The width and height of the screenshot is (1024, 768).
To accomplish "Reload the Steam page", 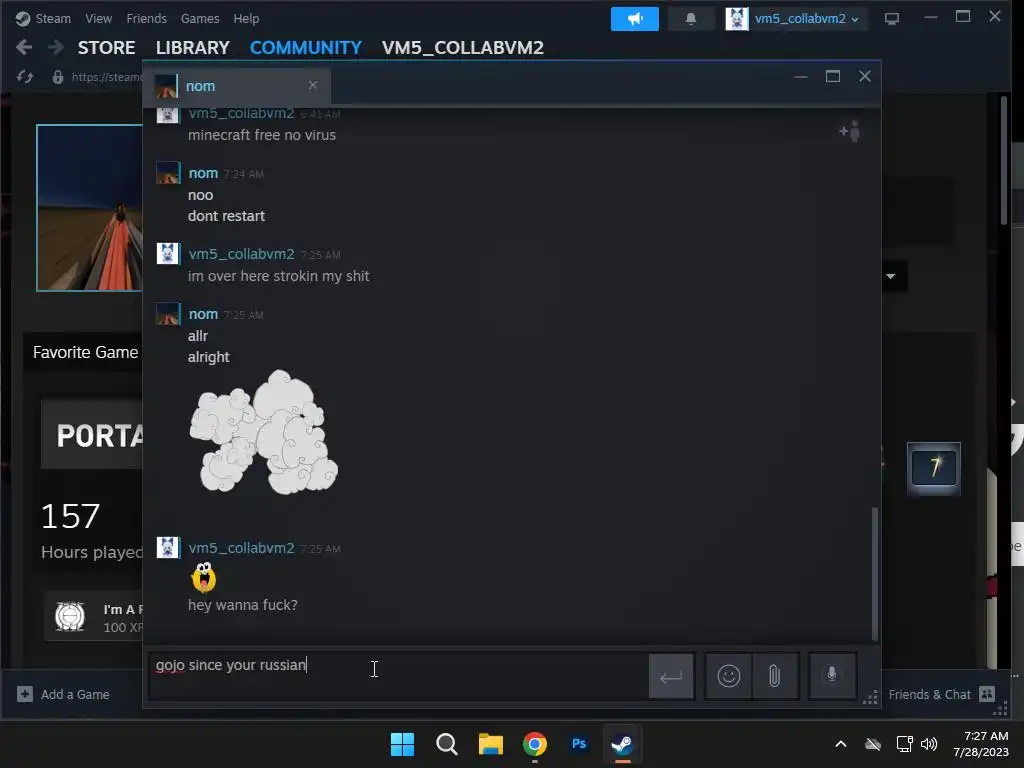I will [x=25, y=77].
